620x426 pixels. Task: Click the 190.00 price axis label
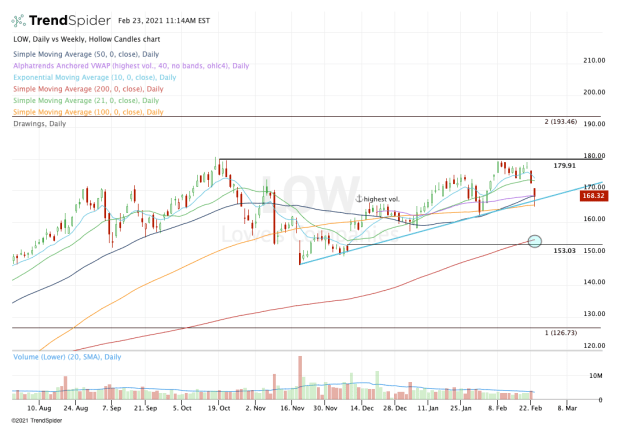coord(594,124)
